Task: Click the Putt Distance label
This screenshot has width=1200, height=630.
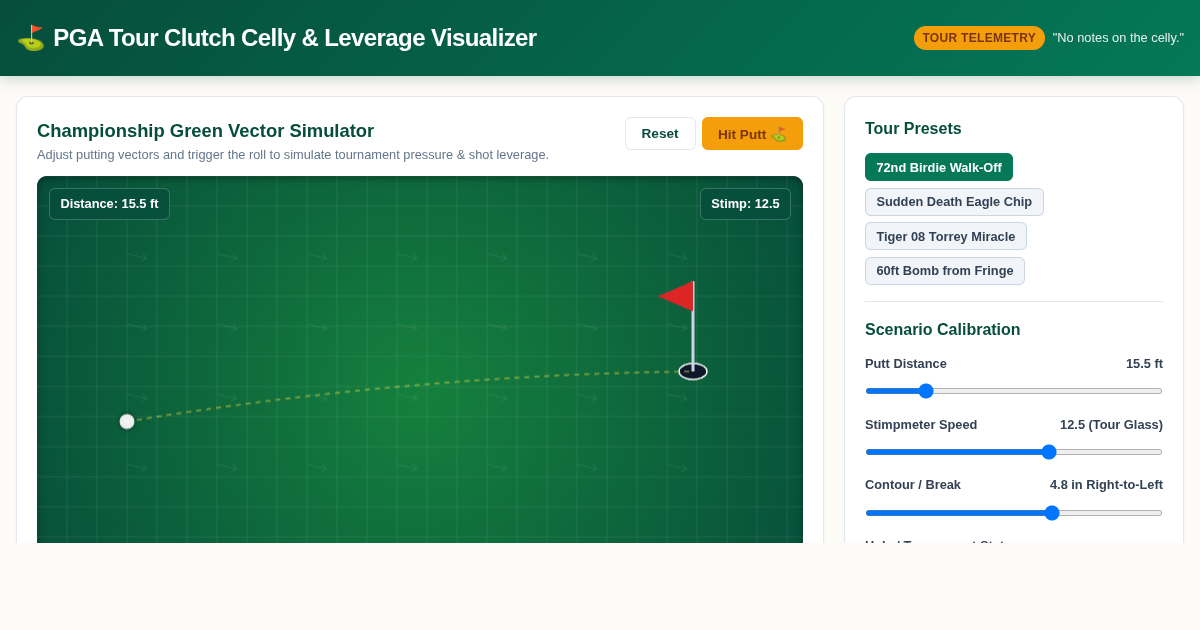Action: (x=906, y=364)
